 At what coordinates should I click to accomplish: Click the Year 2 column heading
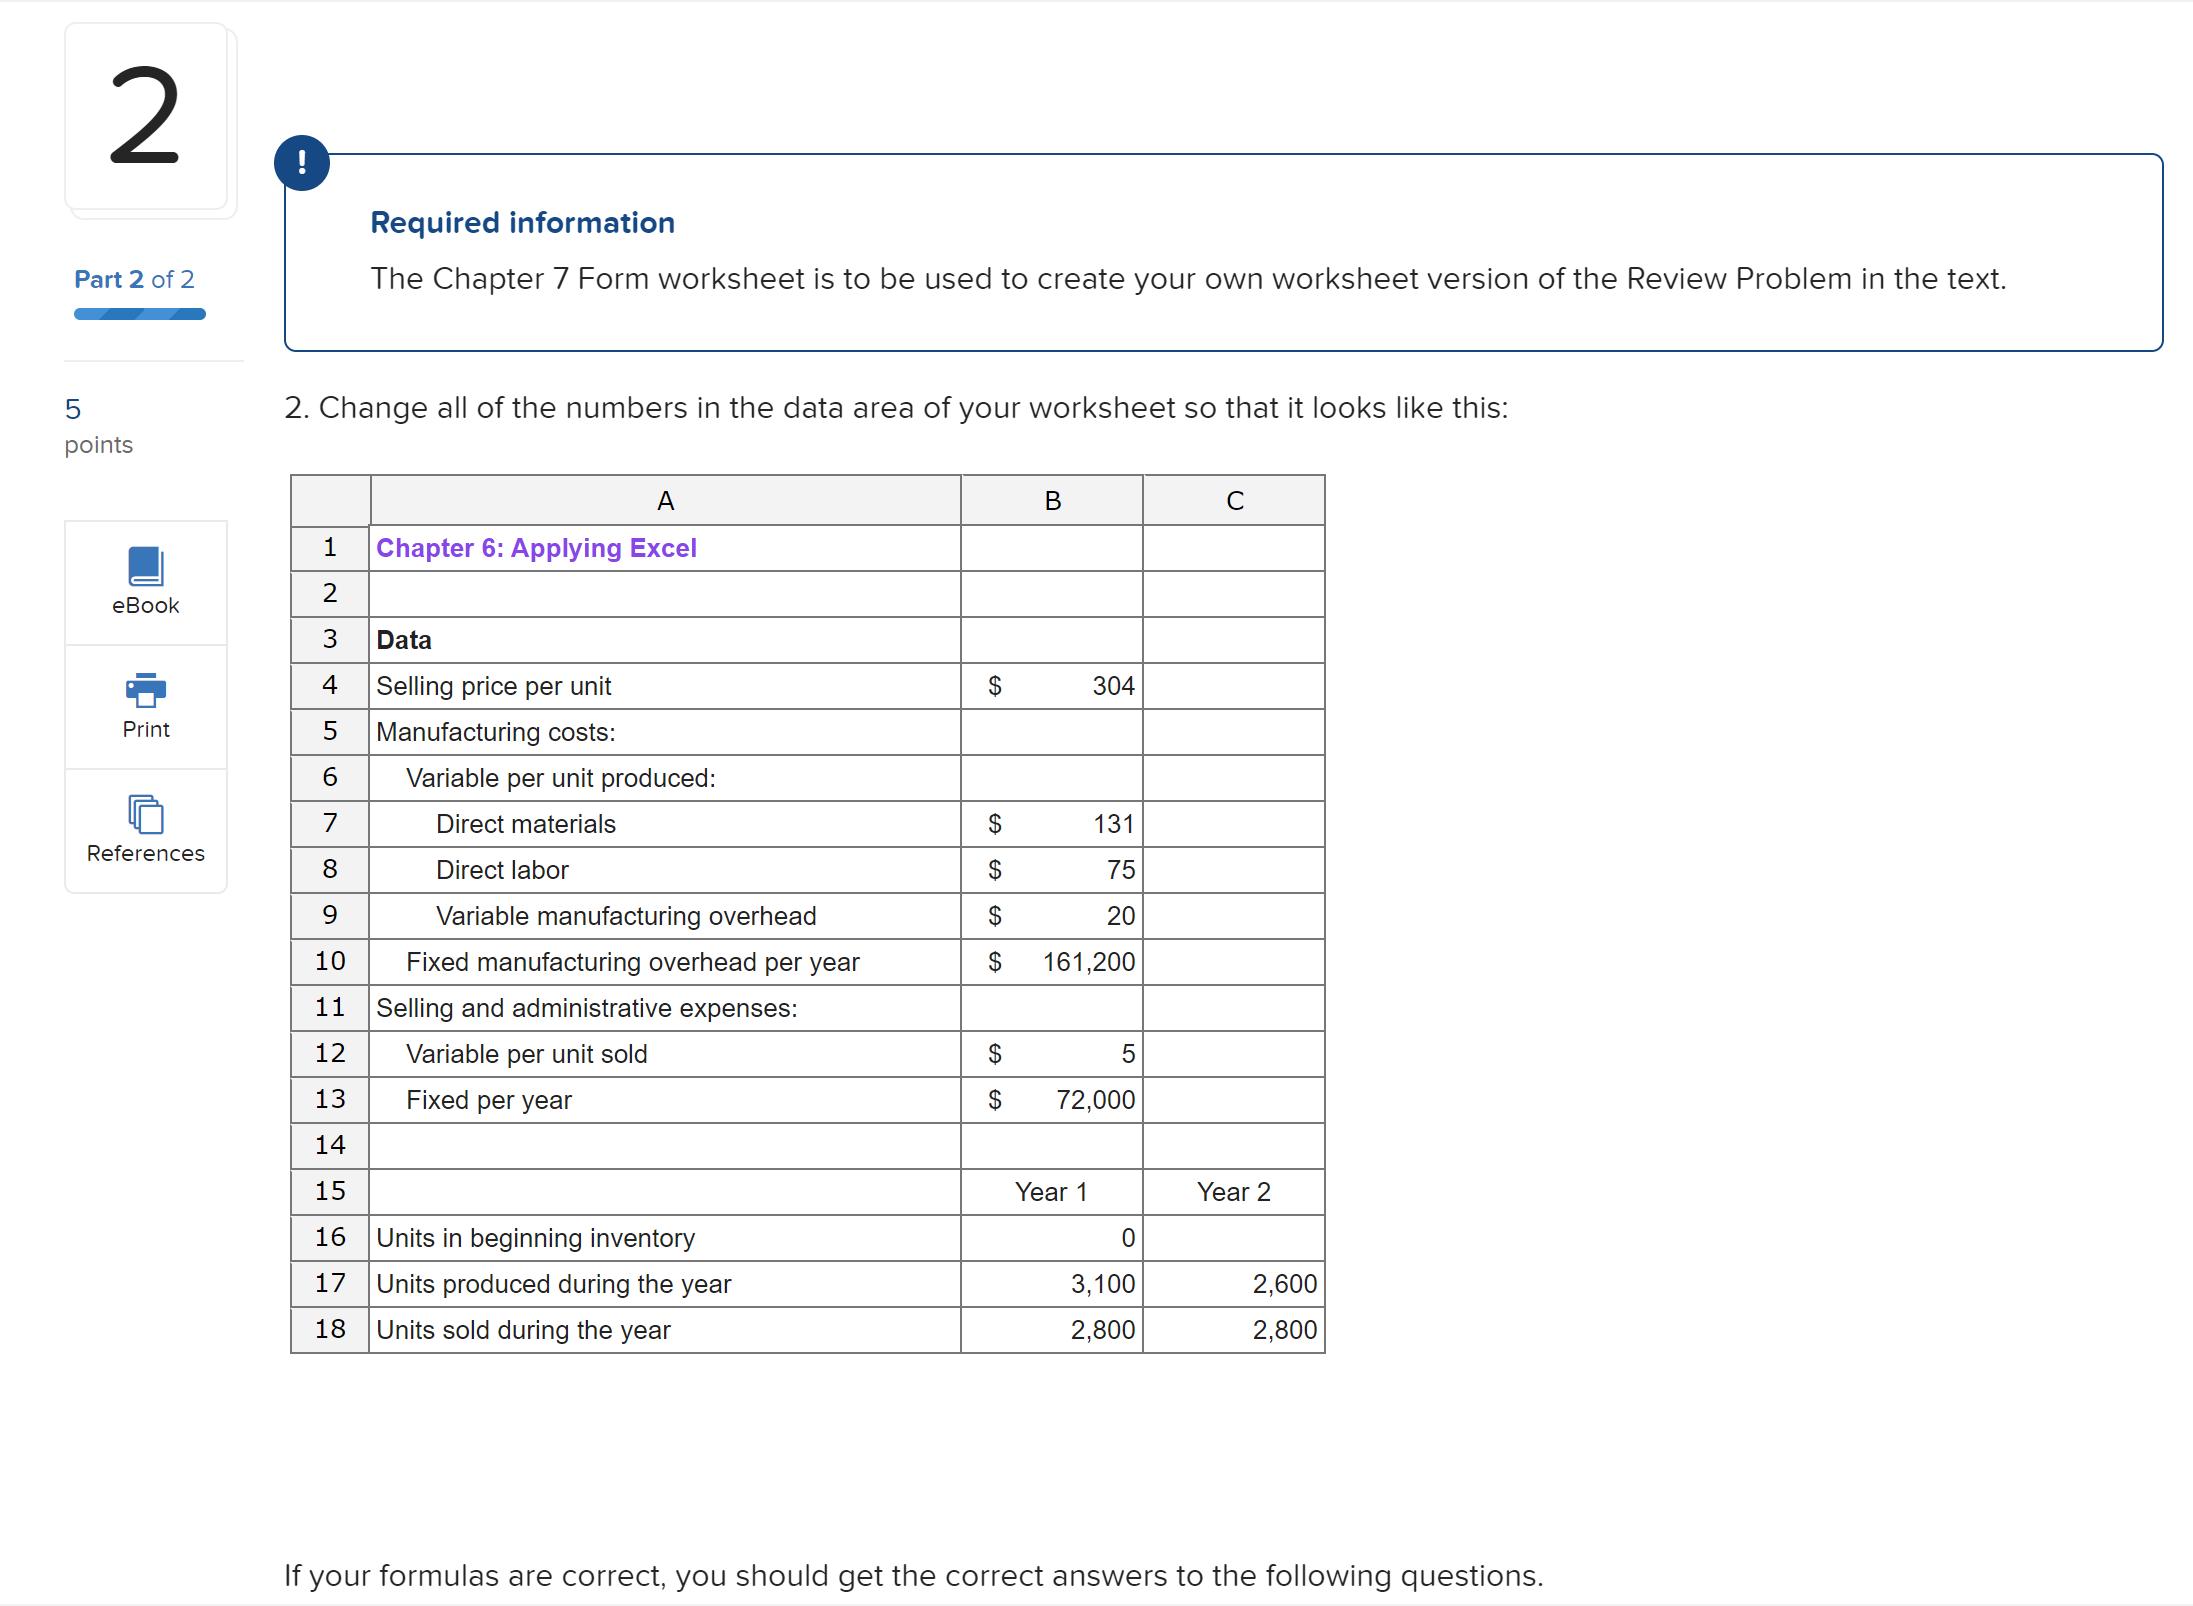[1234, 1192]
